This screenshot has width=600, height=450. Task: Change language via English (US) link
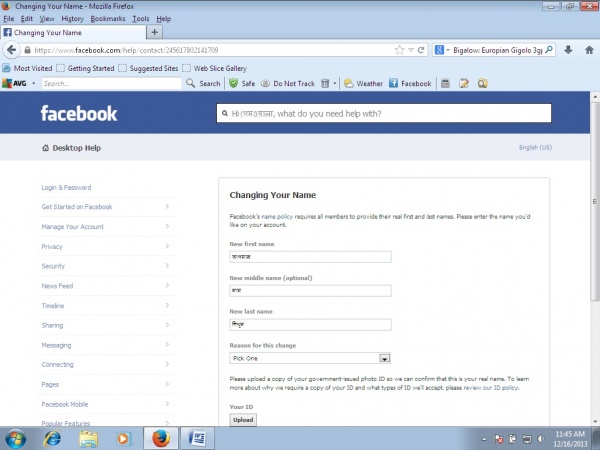point(535,147)
